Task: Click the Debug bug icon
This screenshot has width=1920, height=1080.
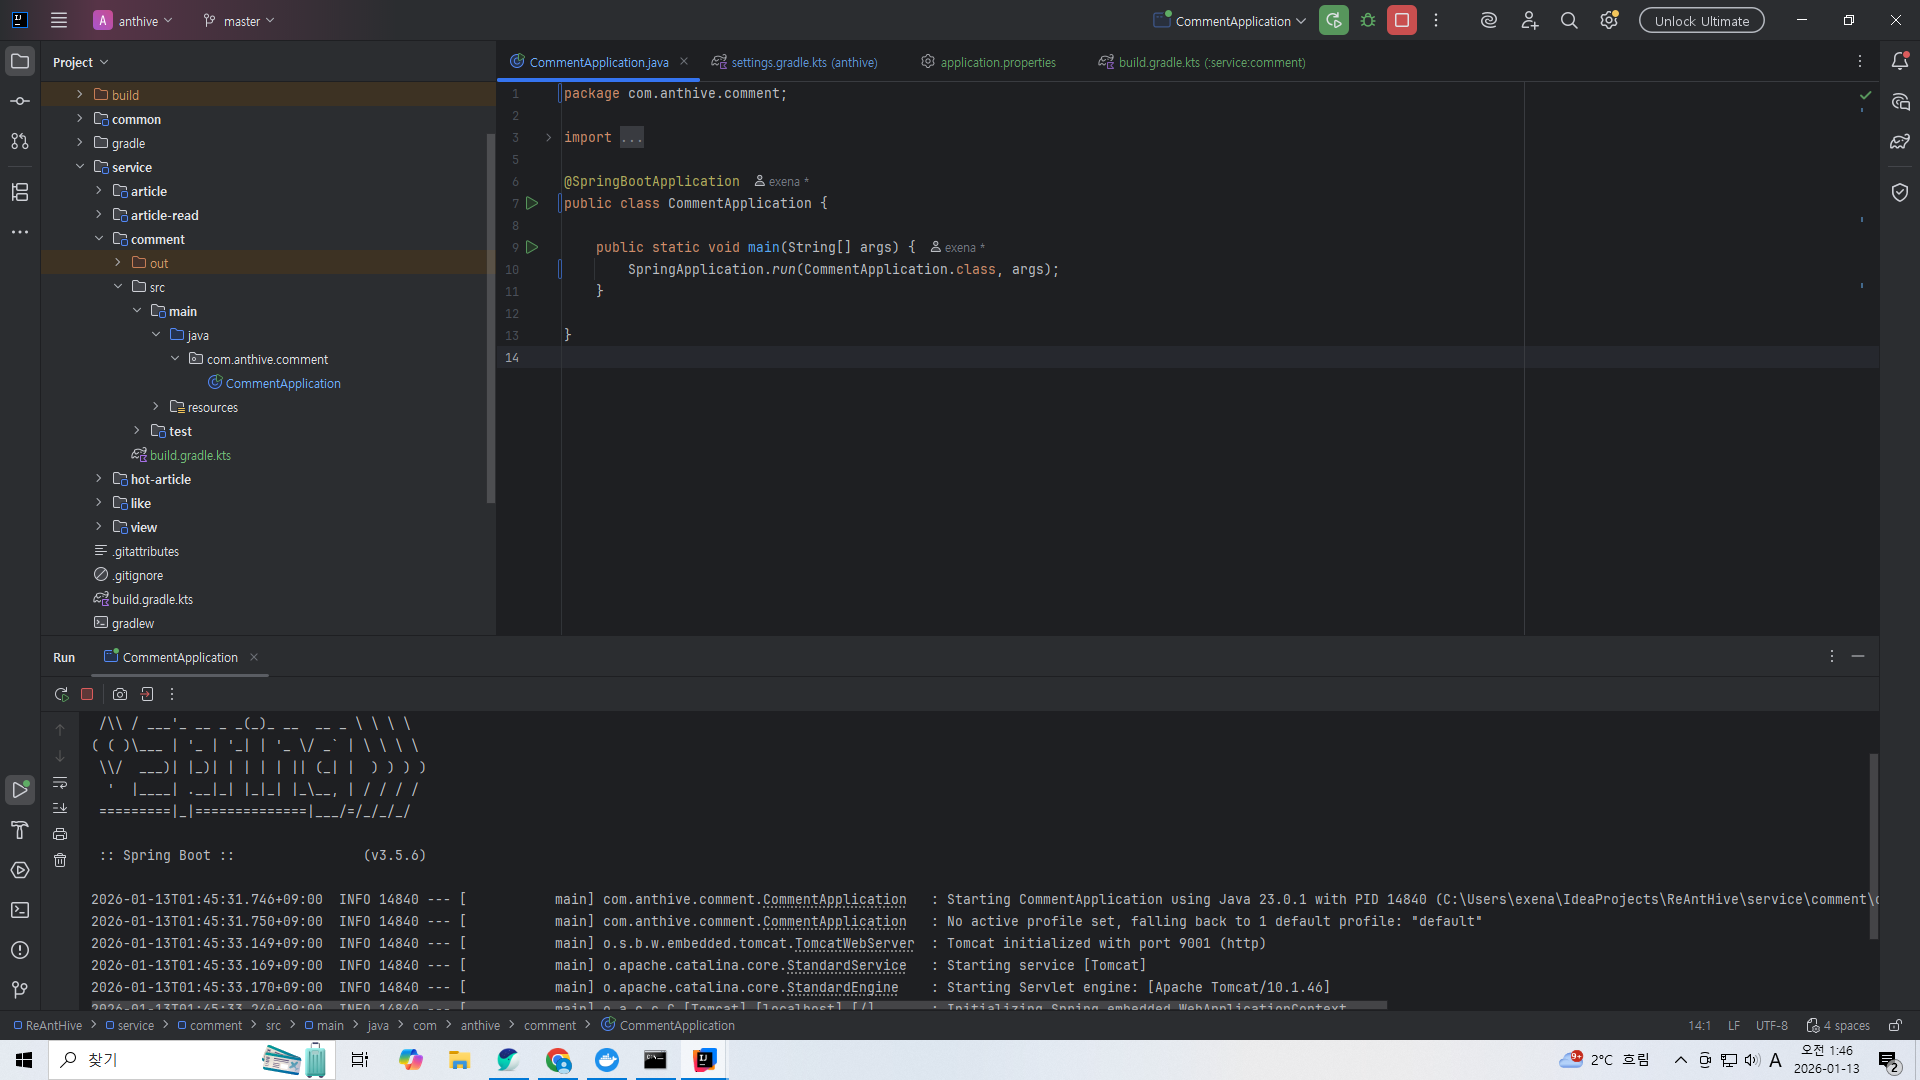Action: click(1368, 20)
